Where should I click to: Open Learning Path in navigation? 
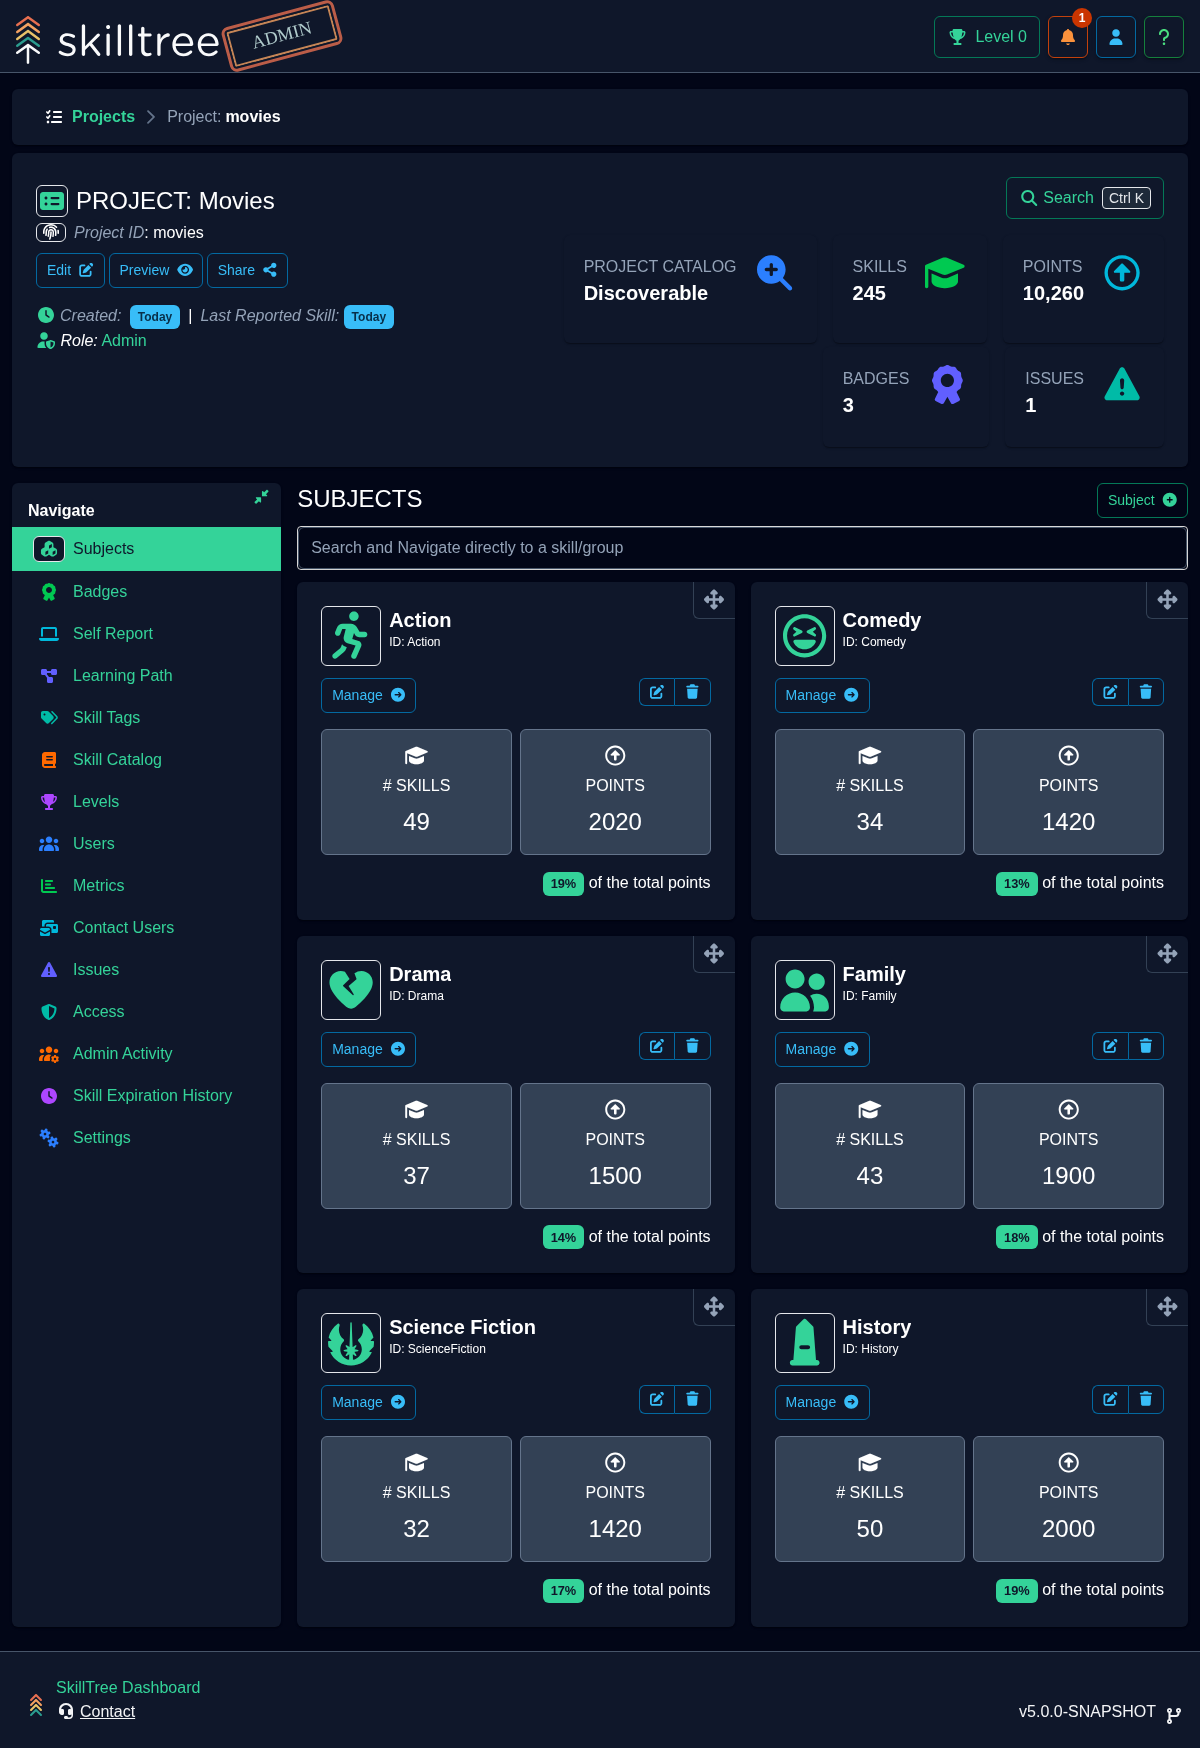click(146, 675)
